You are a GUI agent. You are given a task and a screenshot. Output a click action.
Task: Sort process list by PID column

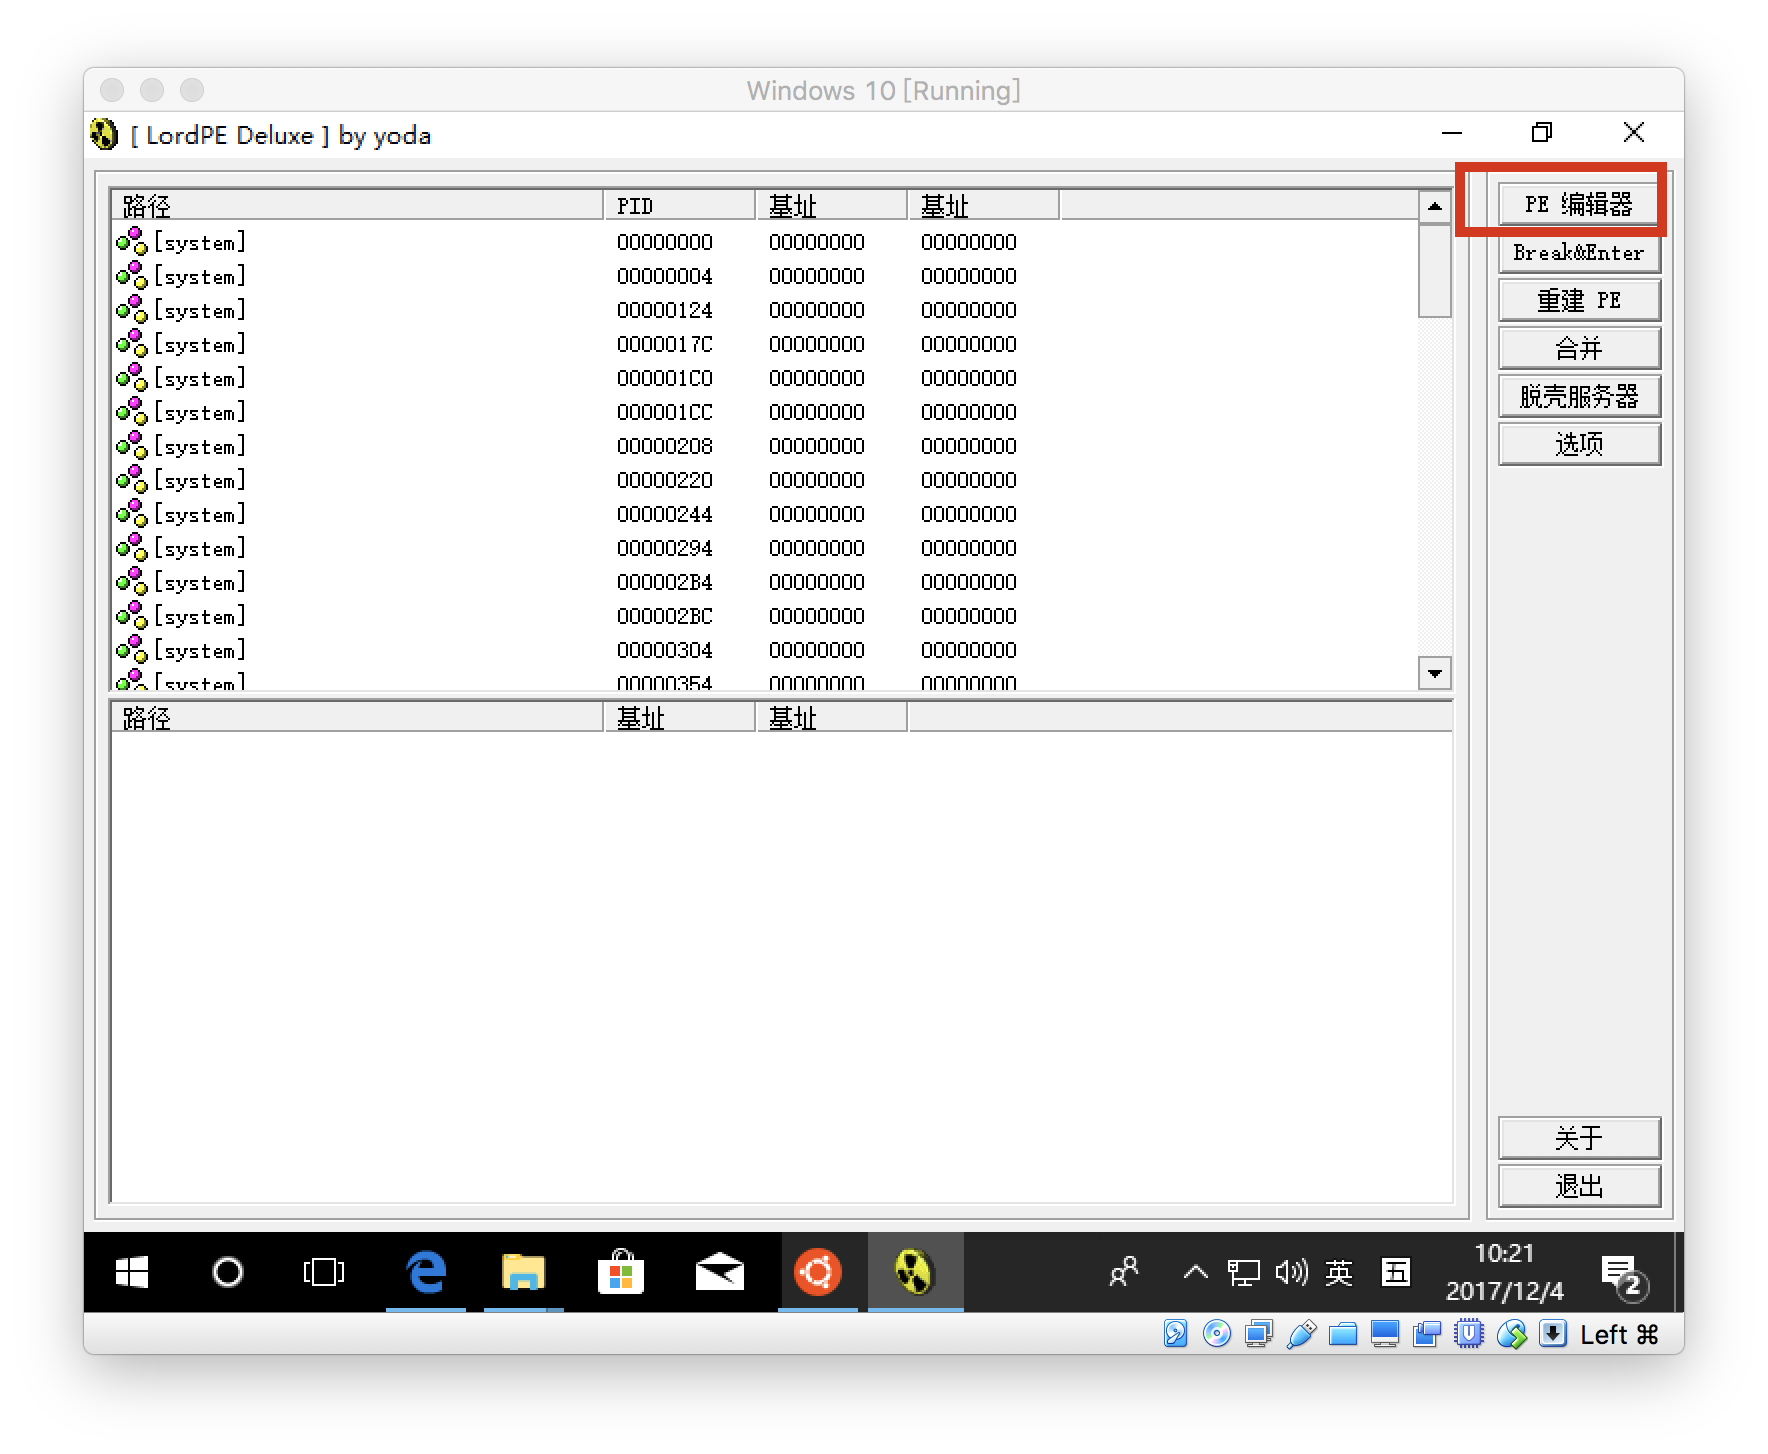click(x=678, y=206)
